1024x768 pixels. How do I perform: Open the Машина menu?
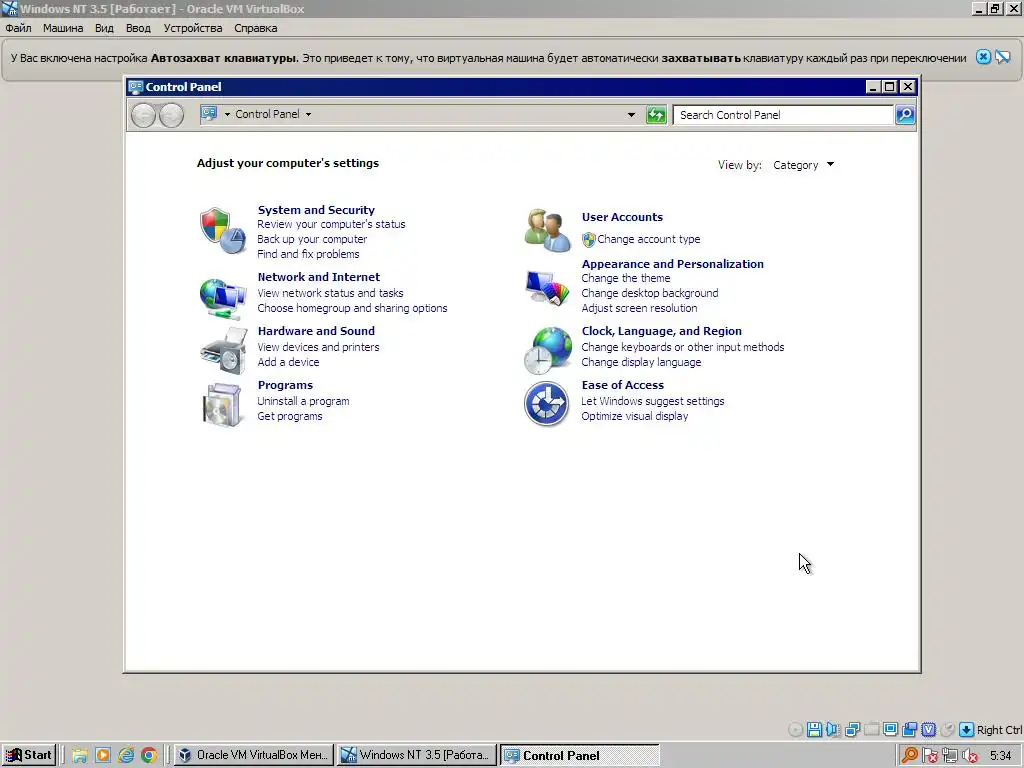click(x=63, y=28)
